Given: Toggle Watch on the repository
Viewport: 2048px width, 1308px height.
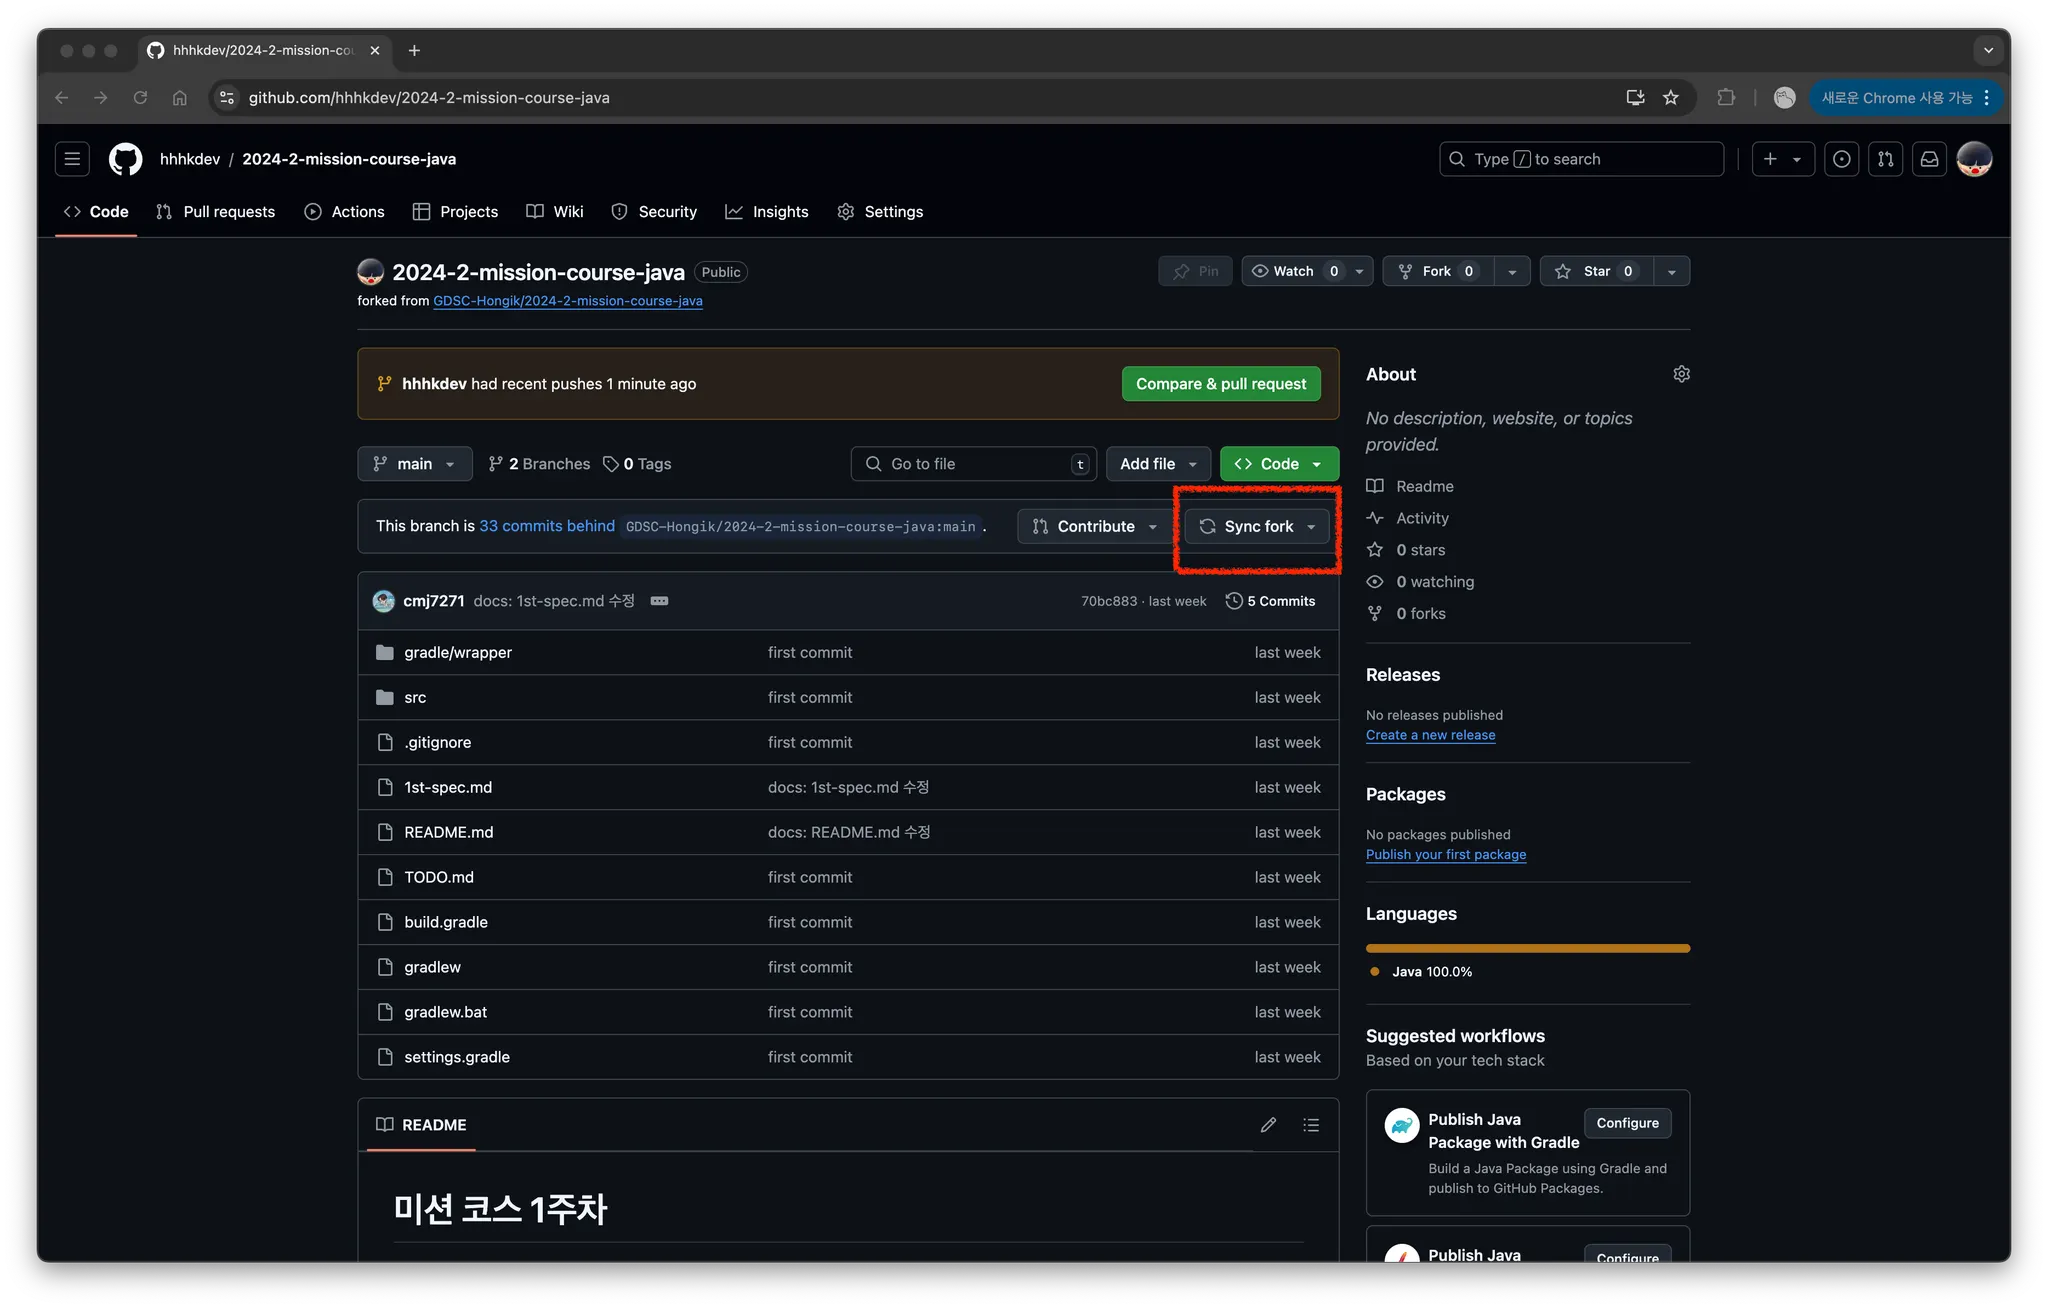Looking at the screenshot, I should click(1294, 271).
